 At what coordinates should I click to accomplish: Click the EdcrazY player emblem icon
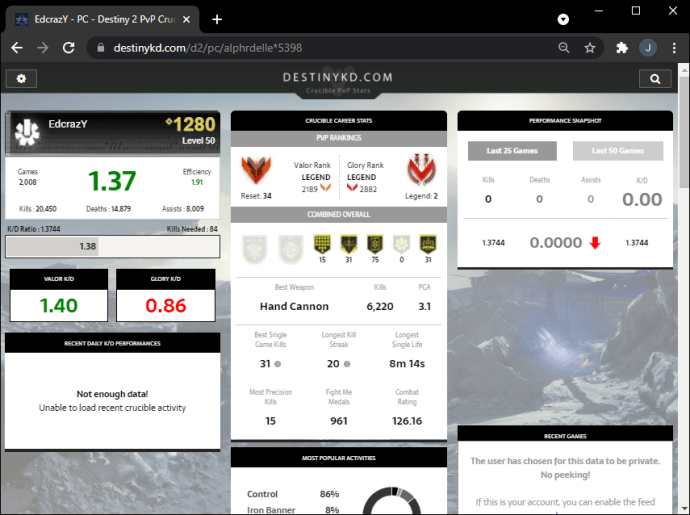27,132
